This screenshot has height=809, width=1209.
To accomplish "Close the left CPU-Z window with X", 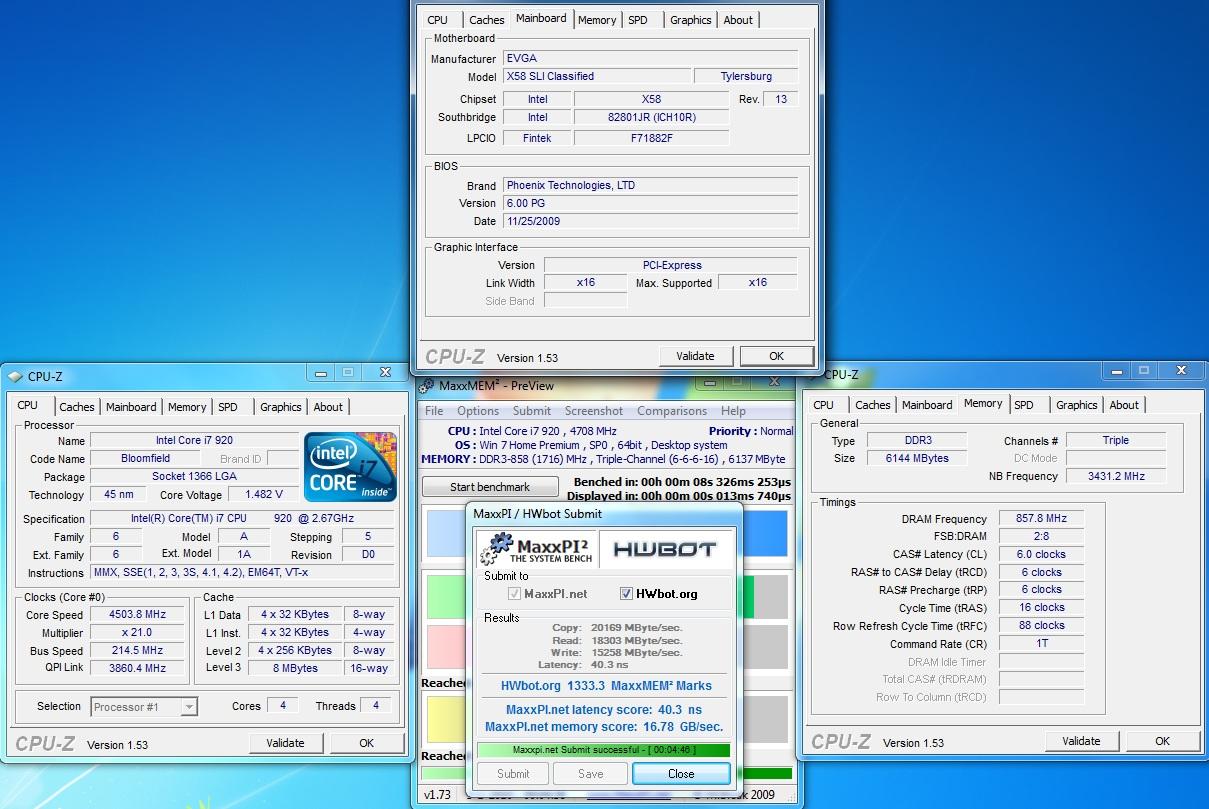I will click(x=385, y=373).
